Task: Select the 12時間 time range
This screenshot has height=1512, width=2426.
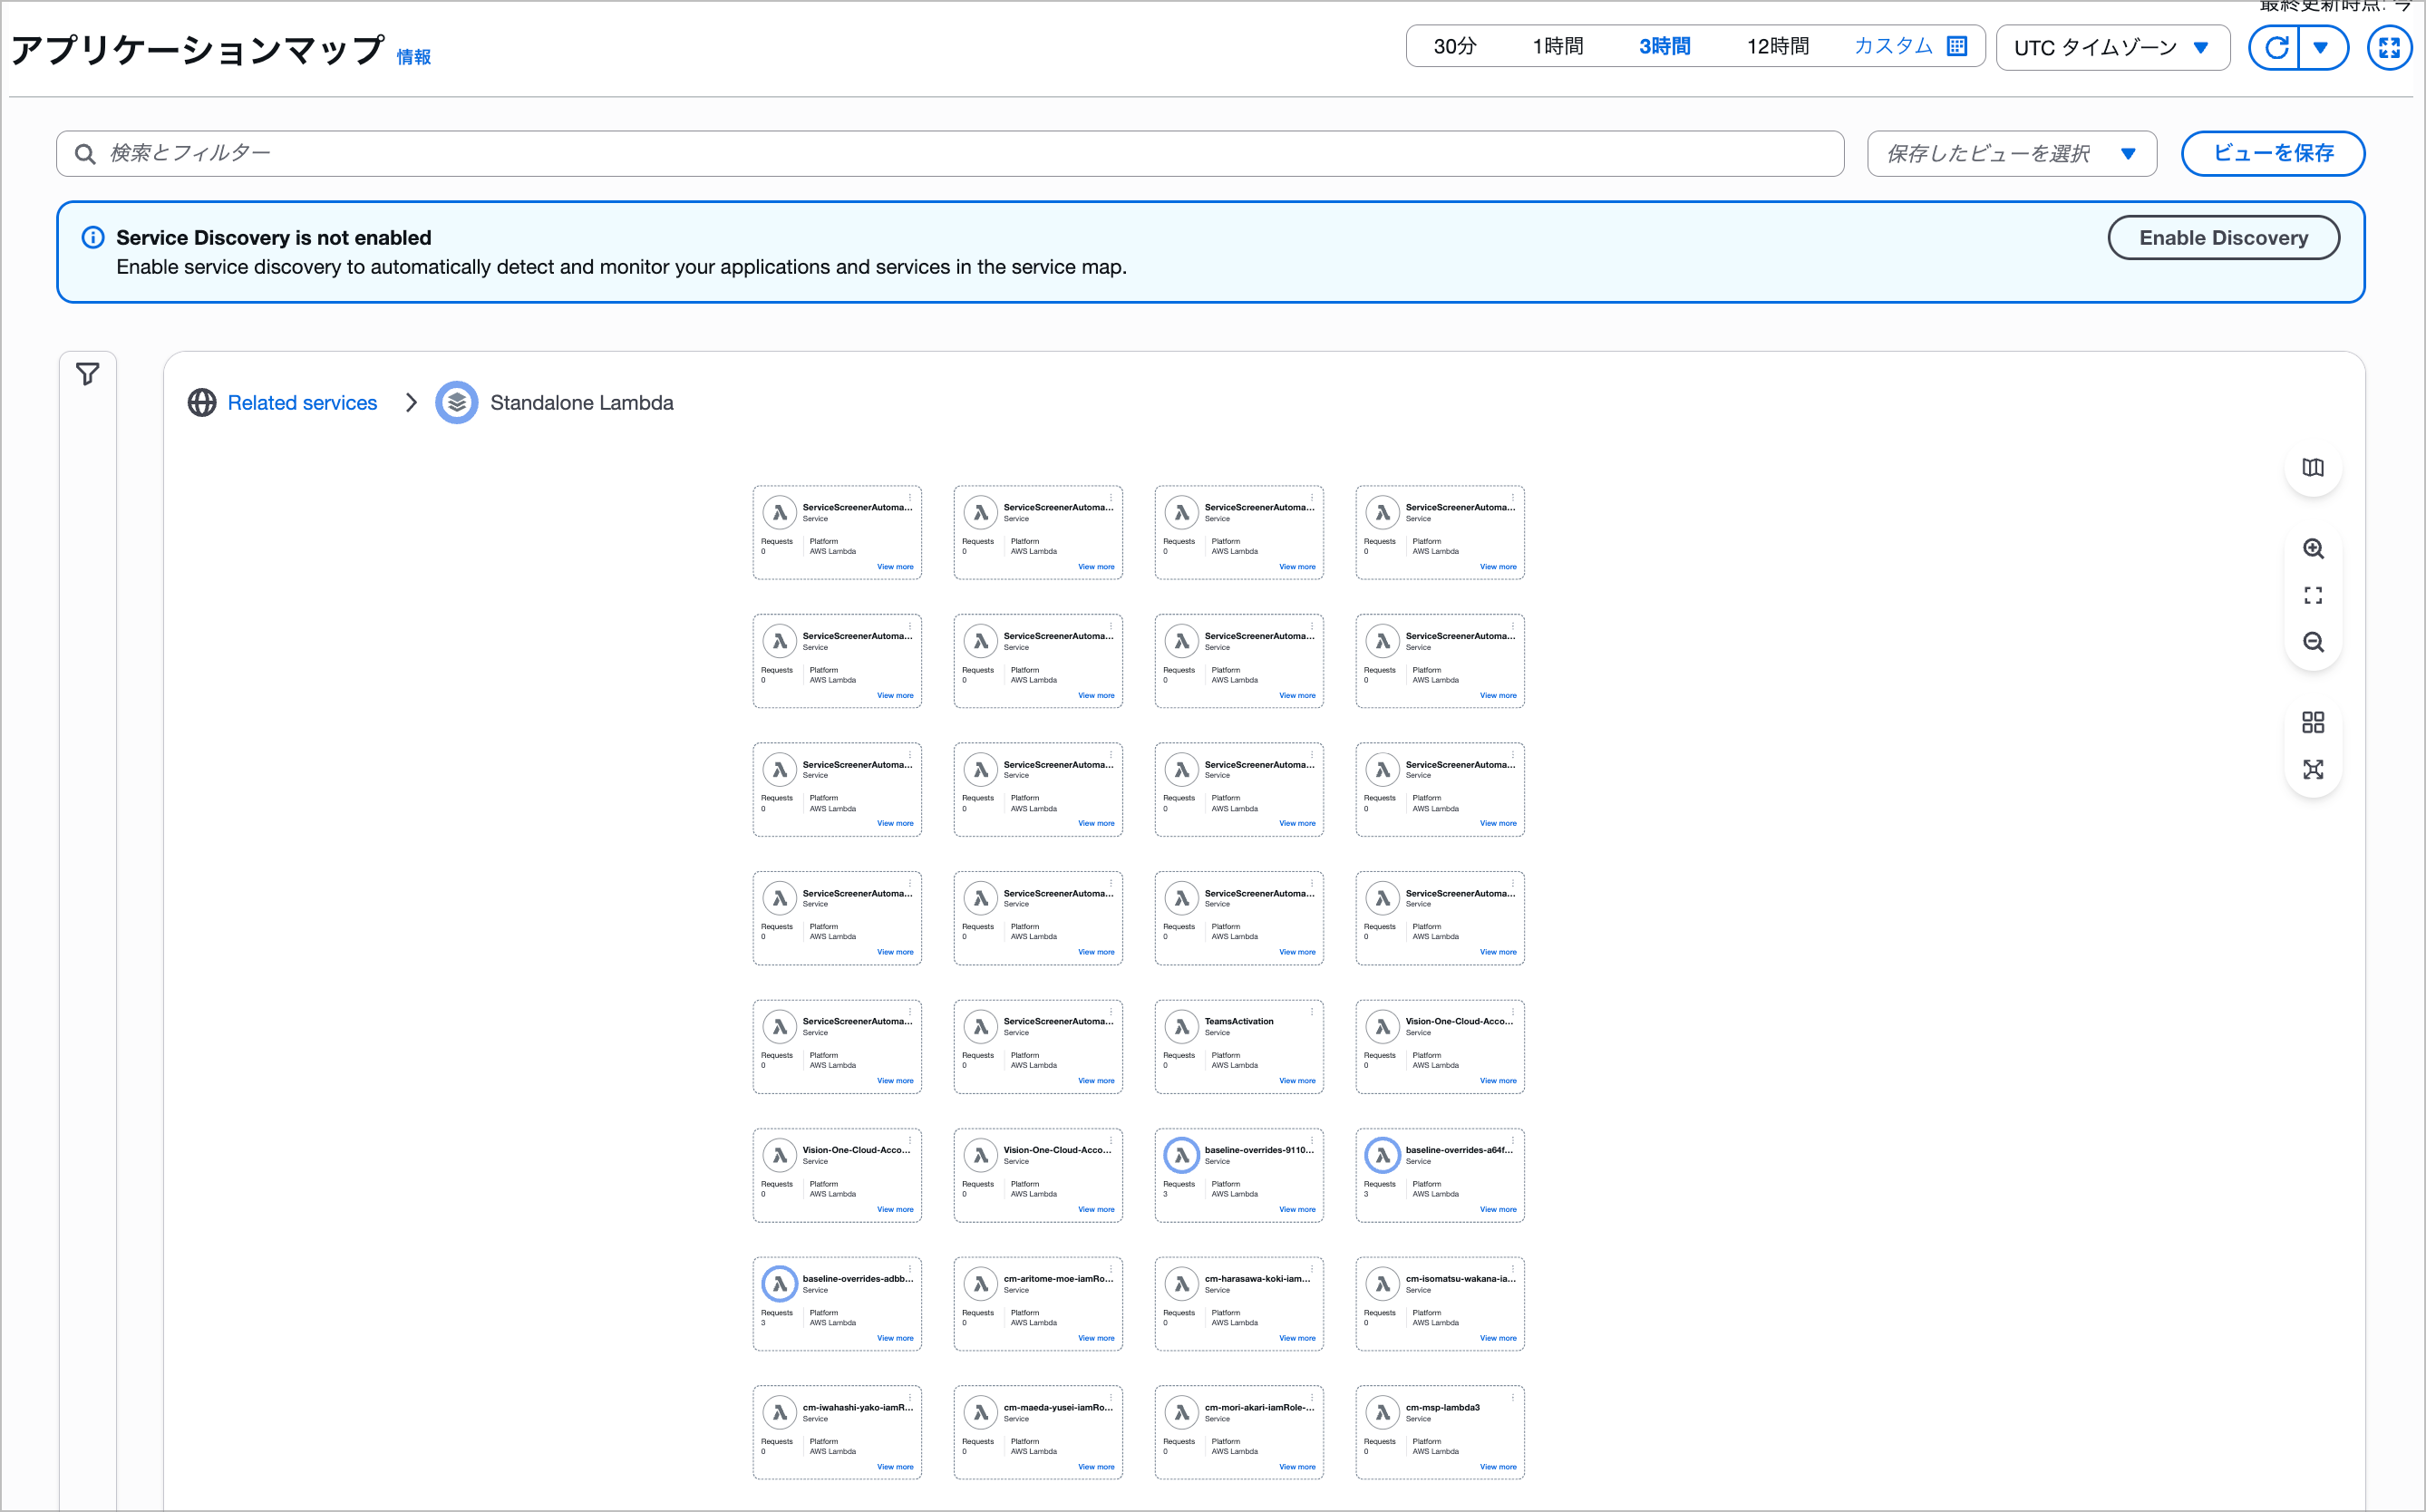Action: click(1777, 46)
